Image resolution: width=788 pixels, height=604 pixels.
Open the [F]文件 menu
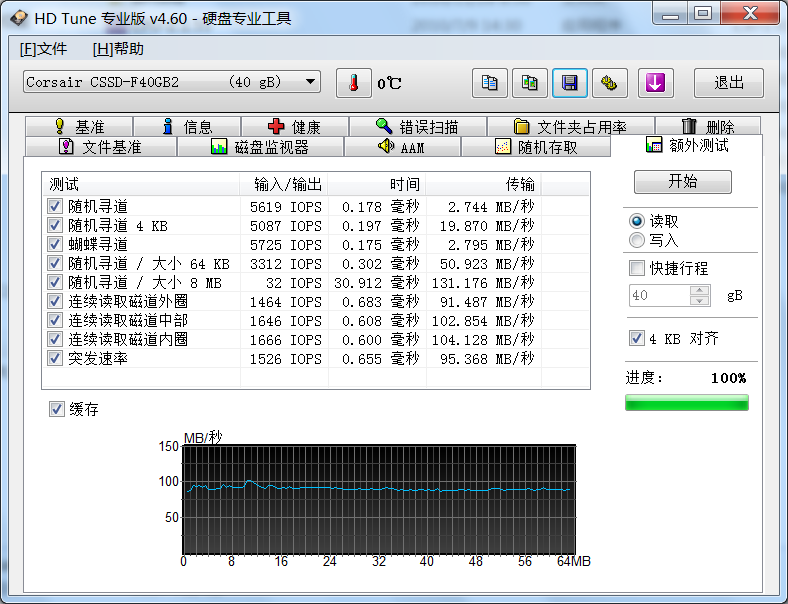pos(43,49)
